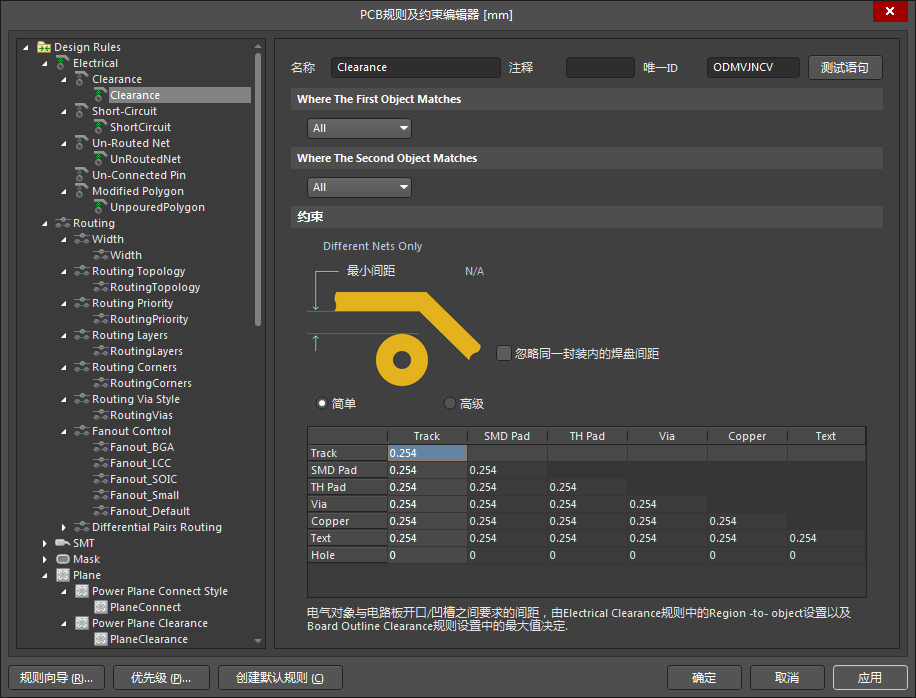Click the tree scrollbar up arrow
Image resolution: width=916 pixels, height=698 pixels.
[258, 46]
